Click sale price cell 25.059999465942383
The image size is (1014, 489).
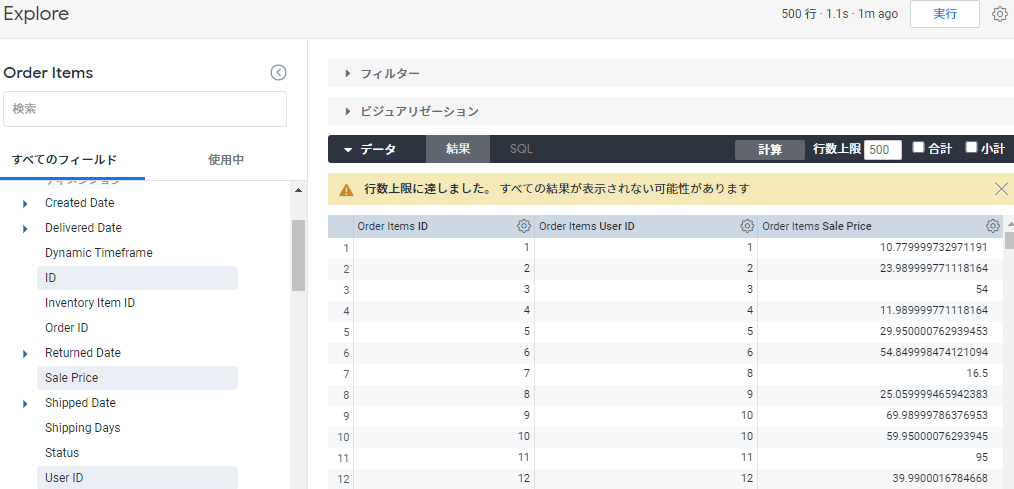click(x=881, y=395)
